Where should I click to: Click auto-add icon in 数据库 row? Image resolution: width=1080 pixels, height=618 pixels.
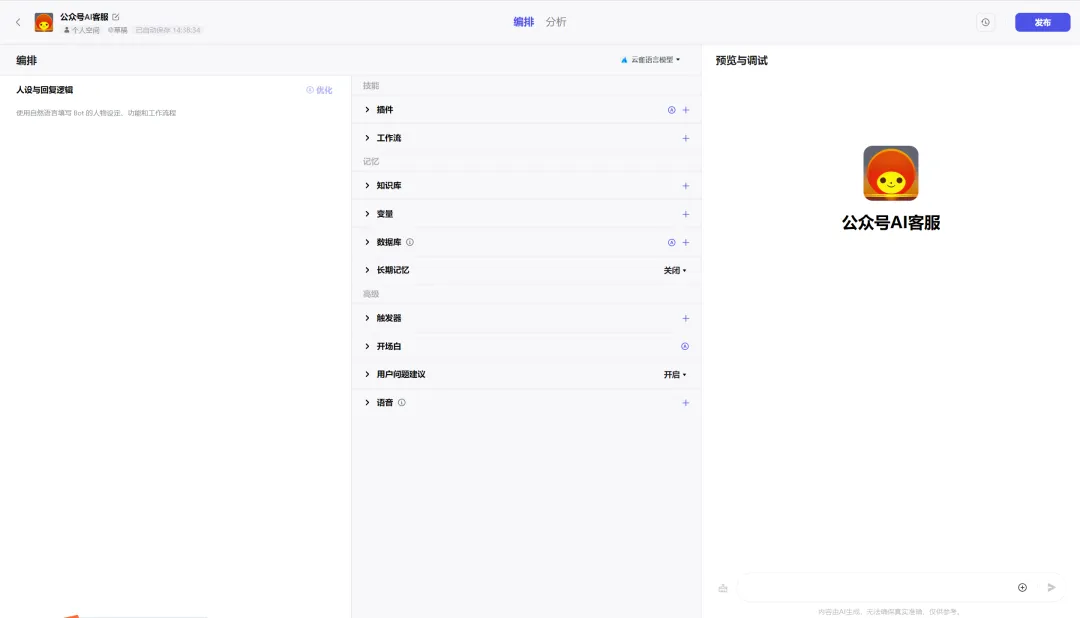tap(671, 242)
